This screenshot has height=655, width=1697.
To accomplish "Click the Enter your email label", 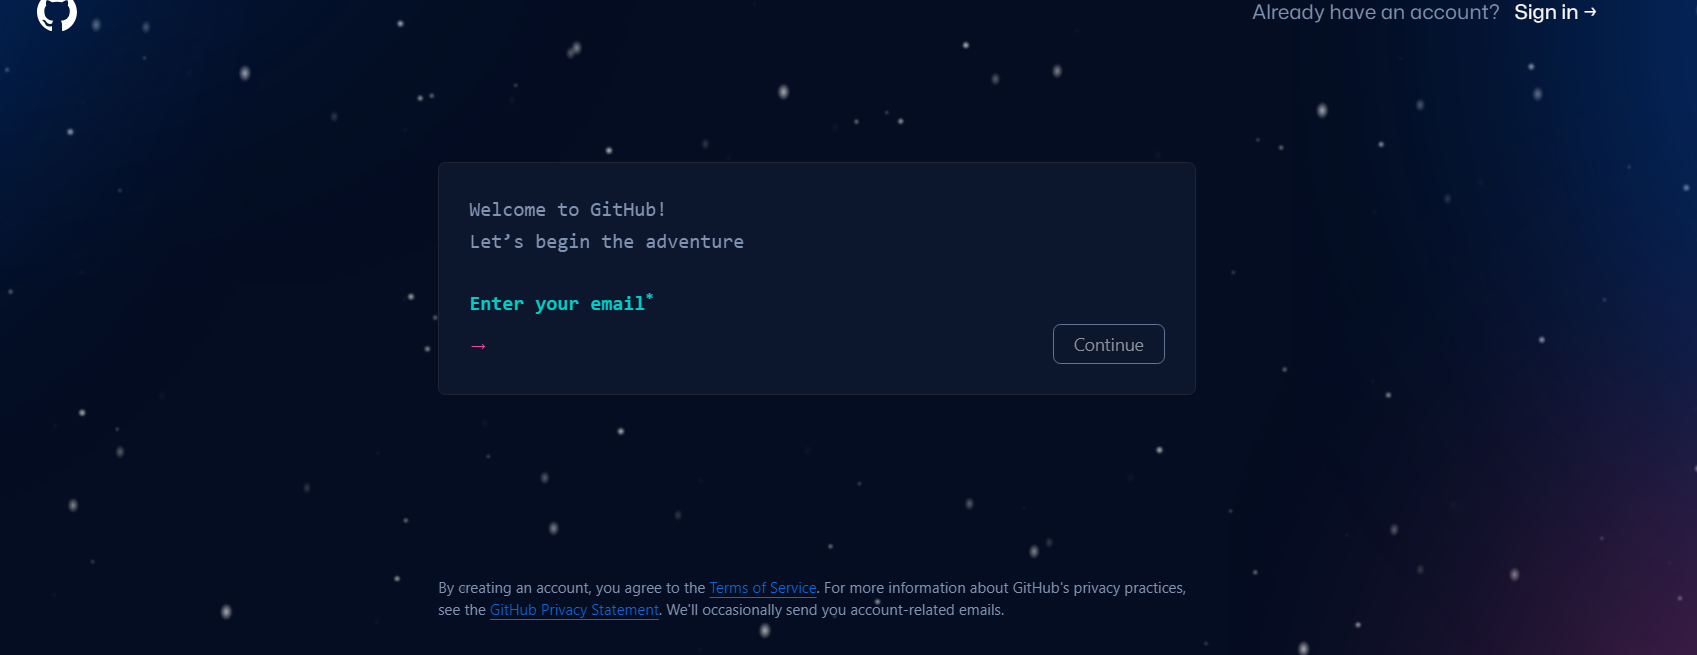I will [557, 304].
